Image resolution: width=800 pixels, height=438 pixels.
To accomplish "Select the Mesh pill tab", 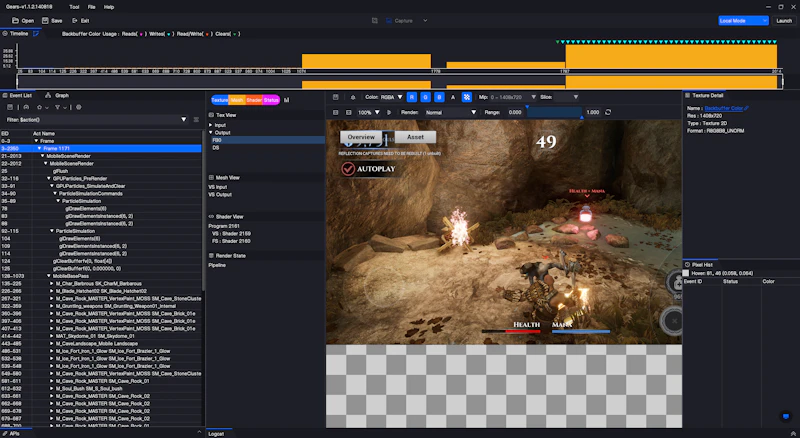I will 237,100.
